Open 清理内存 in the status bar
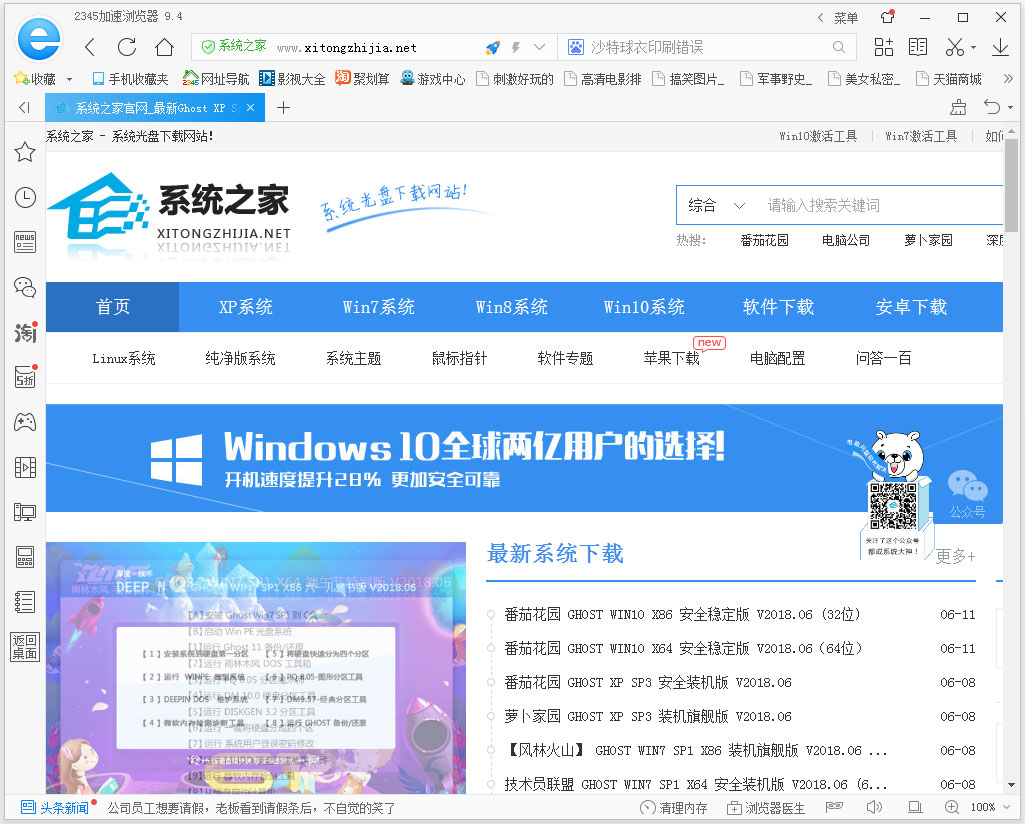 pos(673,808)
